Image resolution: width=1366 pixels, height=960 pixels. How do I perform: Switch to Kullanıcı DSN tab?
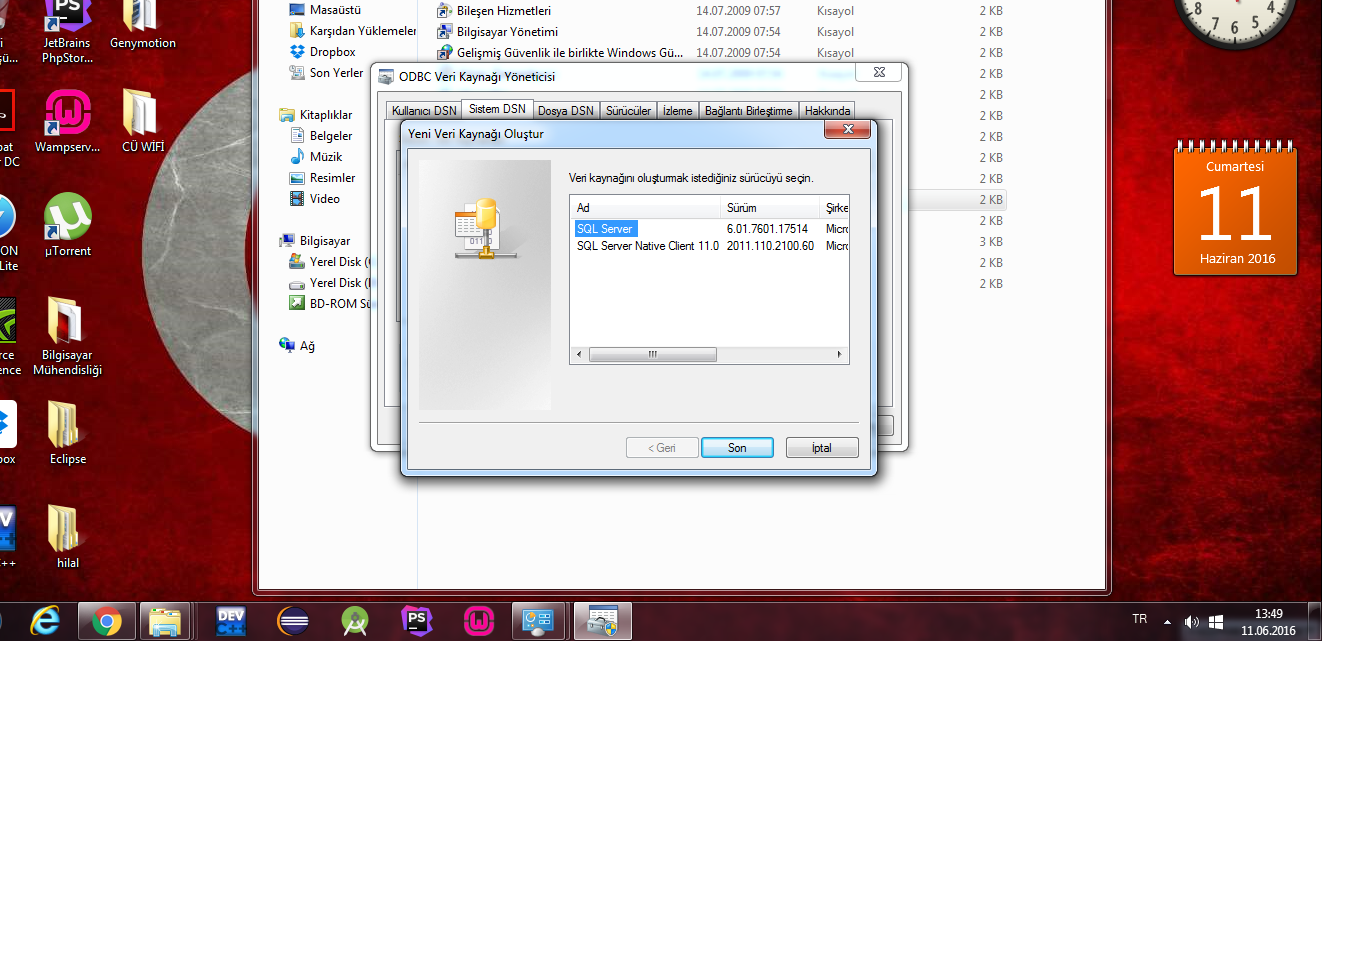(x=424, y=111)
